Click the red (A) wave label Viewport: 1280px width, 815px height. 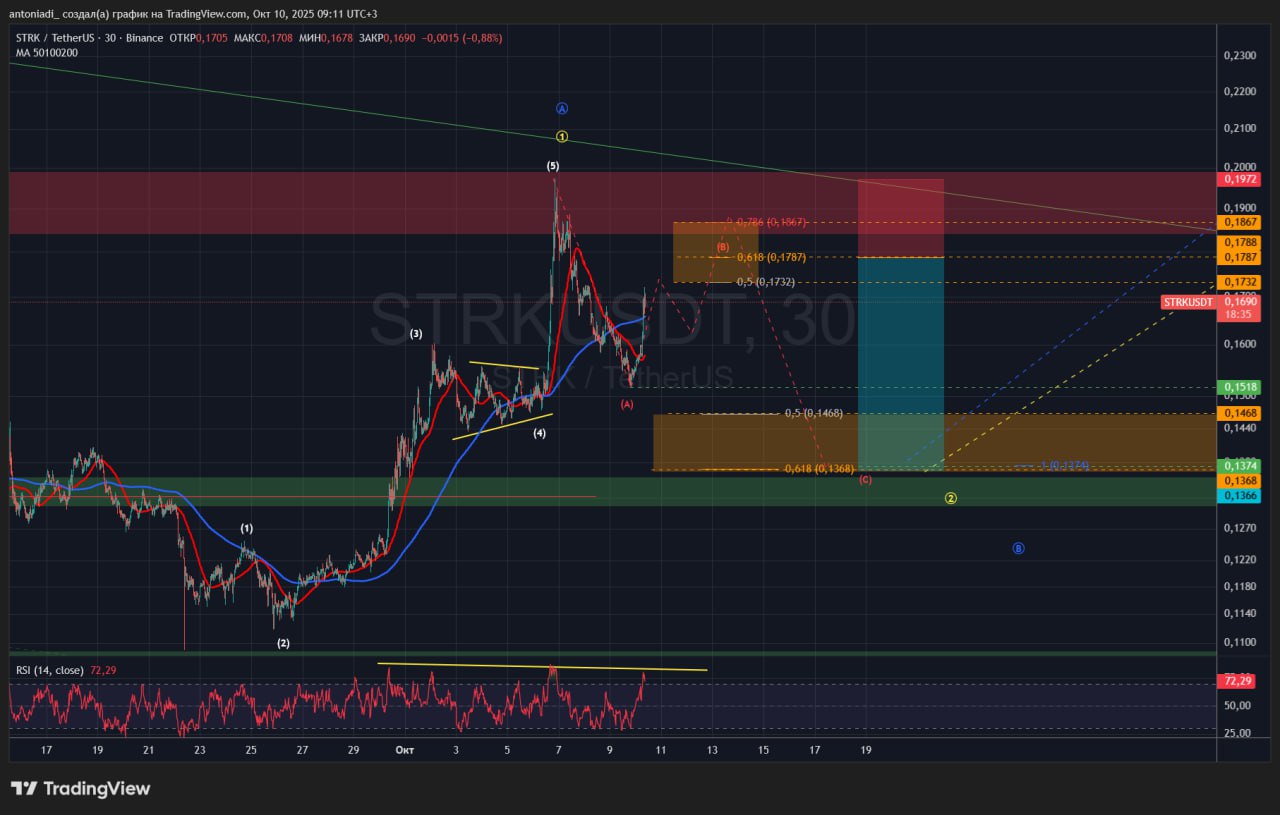click(627, 404)
